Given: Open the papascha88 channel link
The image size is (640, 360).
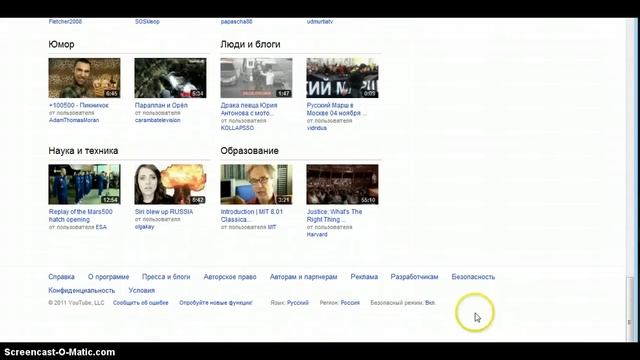Looking at the screenshot, I should pos(236,22).
